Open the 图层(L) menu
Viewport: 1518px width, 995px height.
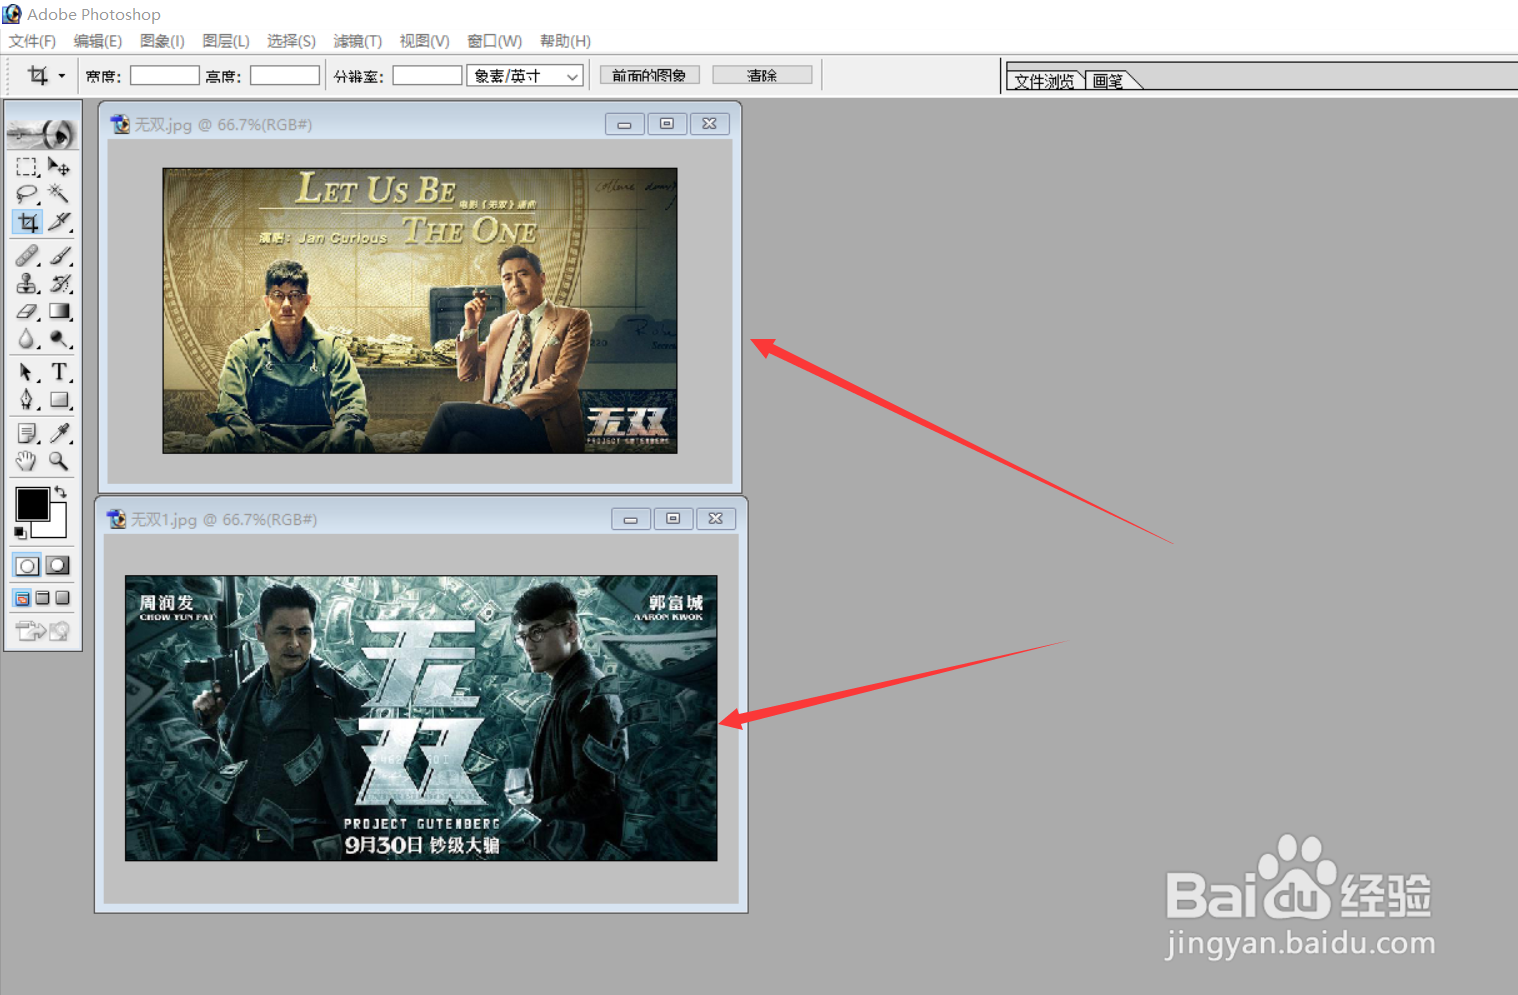click(x=226, y=41)
